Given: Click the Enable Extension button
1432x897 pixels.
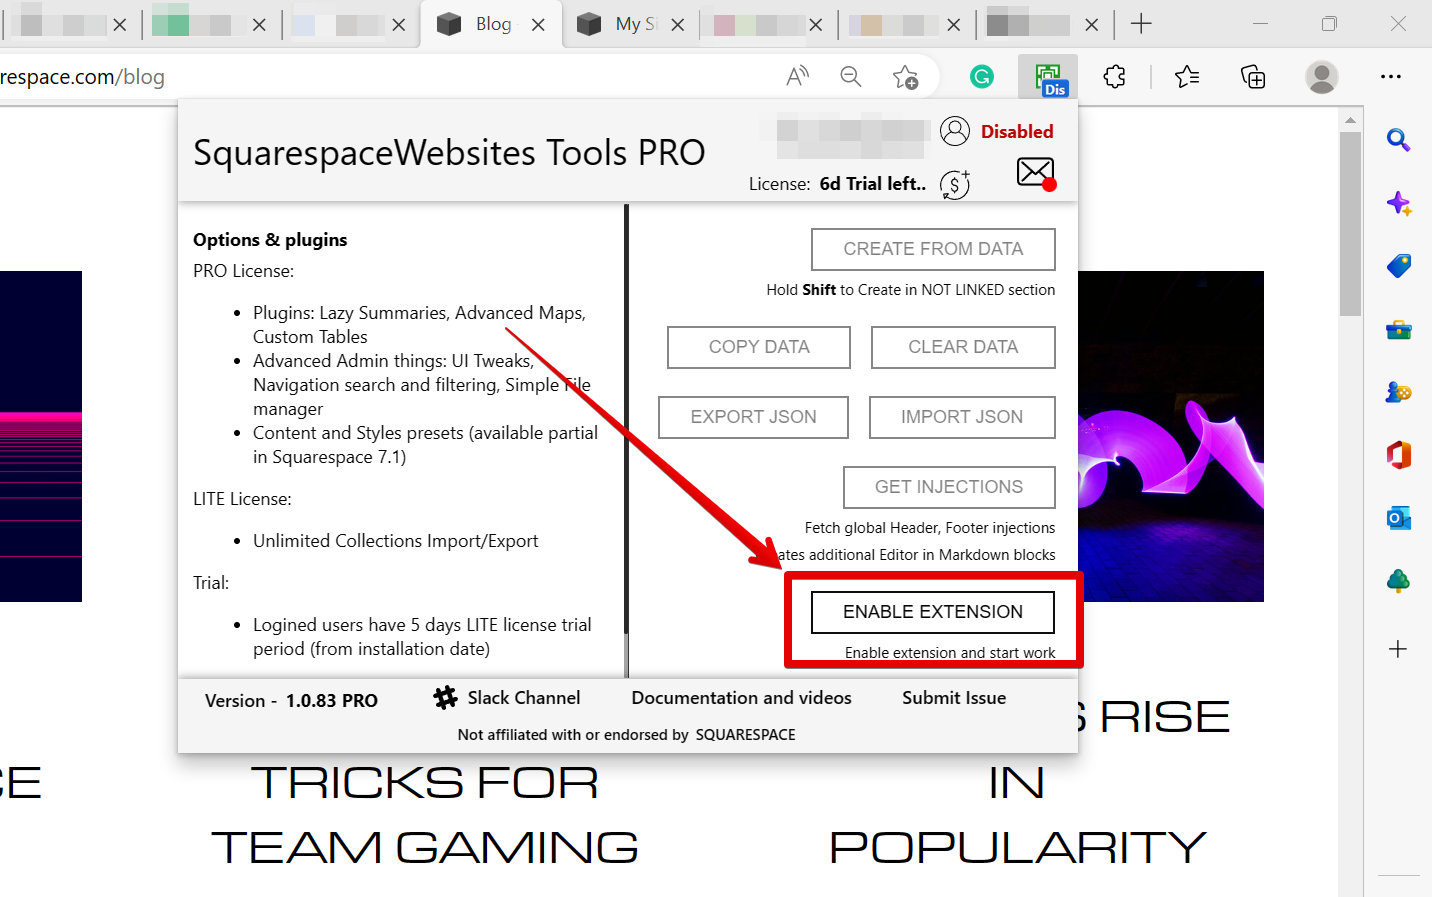Looking at the screenshot, I should (x=933, y=612).
